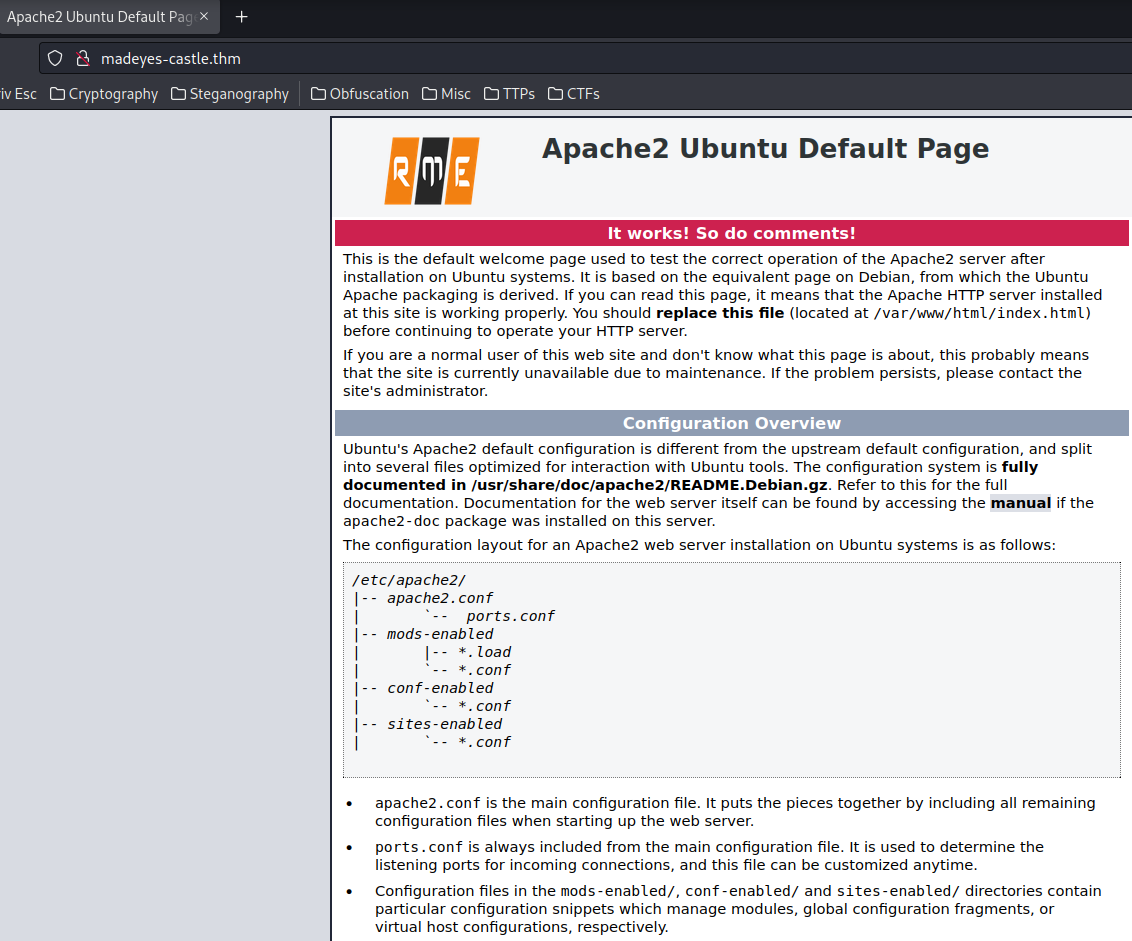Open the Obfuscation bookmarks folder
Image resolution: width=1132 pixels, height=941 pixels.
(360, 94)
